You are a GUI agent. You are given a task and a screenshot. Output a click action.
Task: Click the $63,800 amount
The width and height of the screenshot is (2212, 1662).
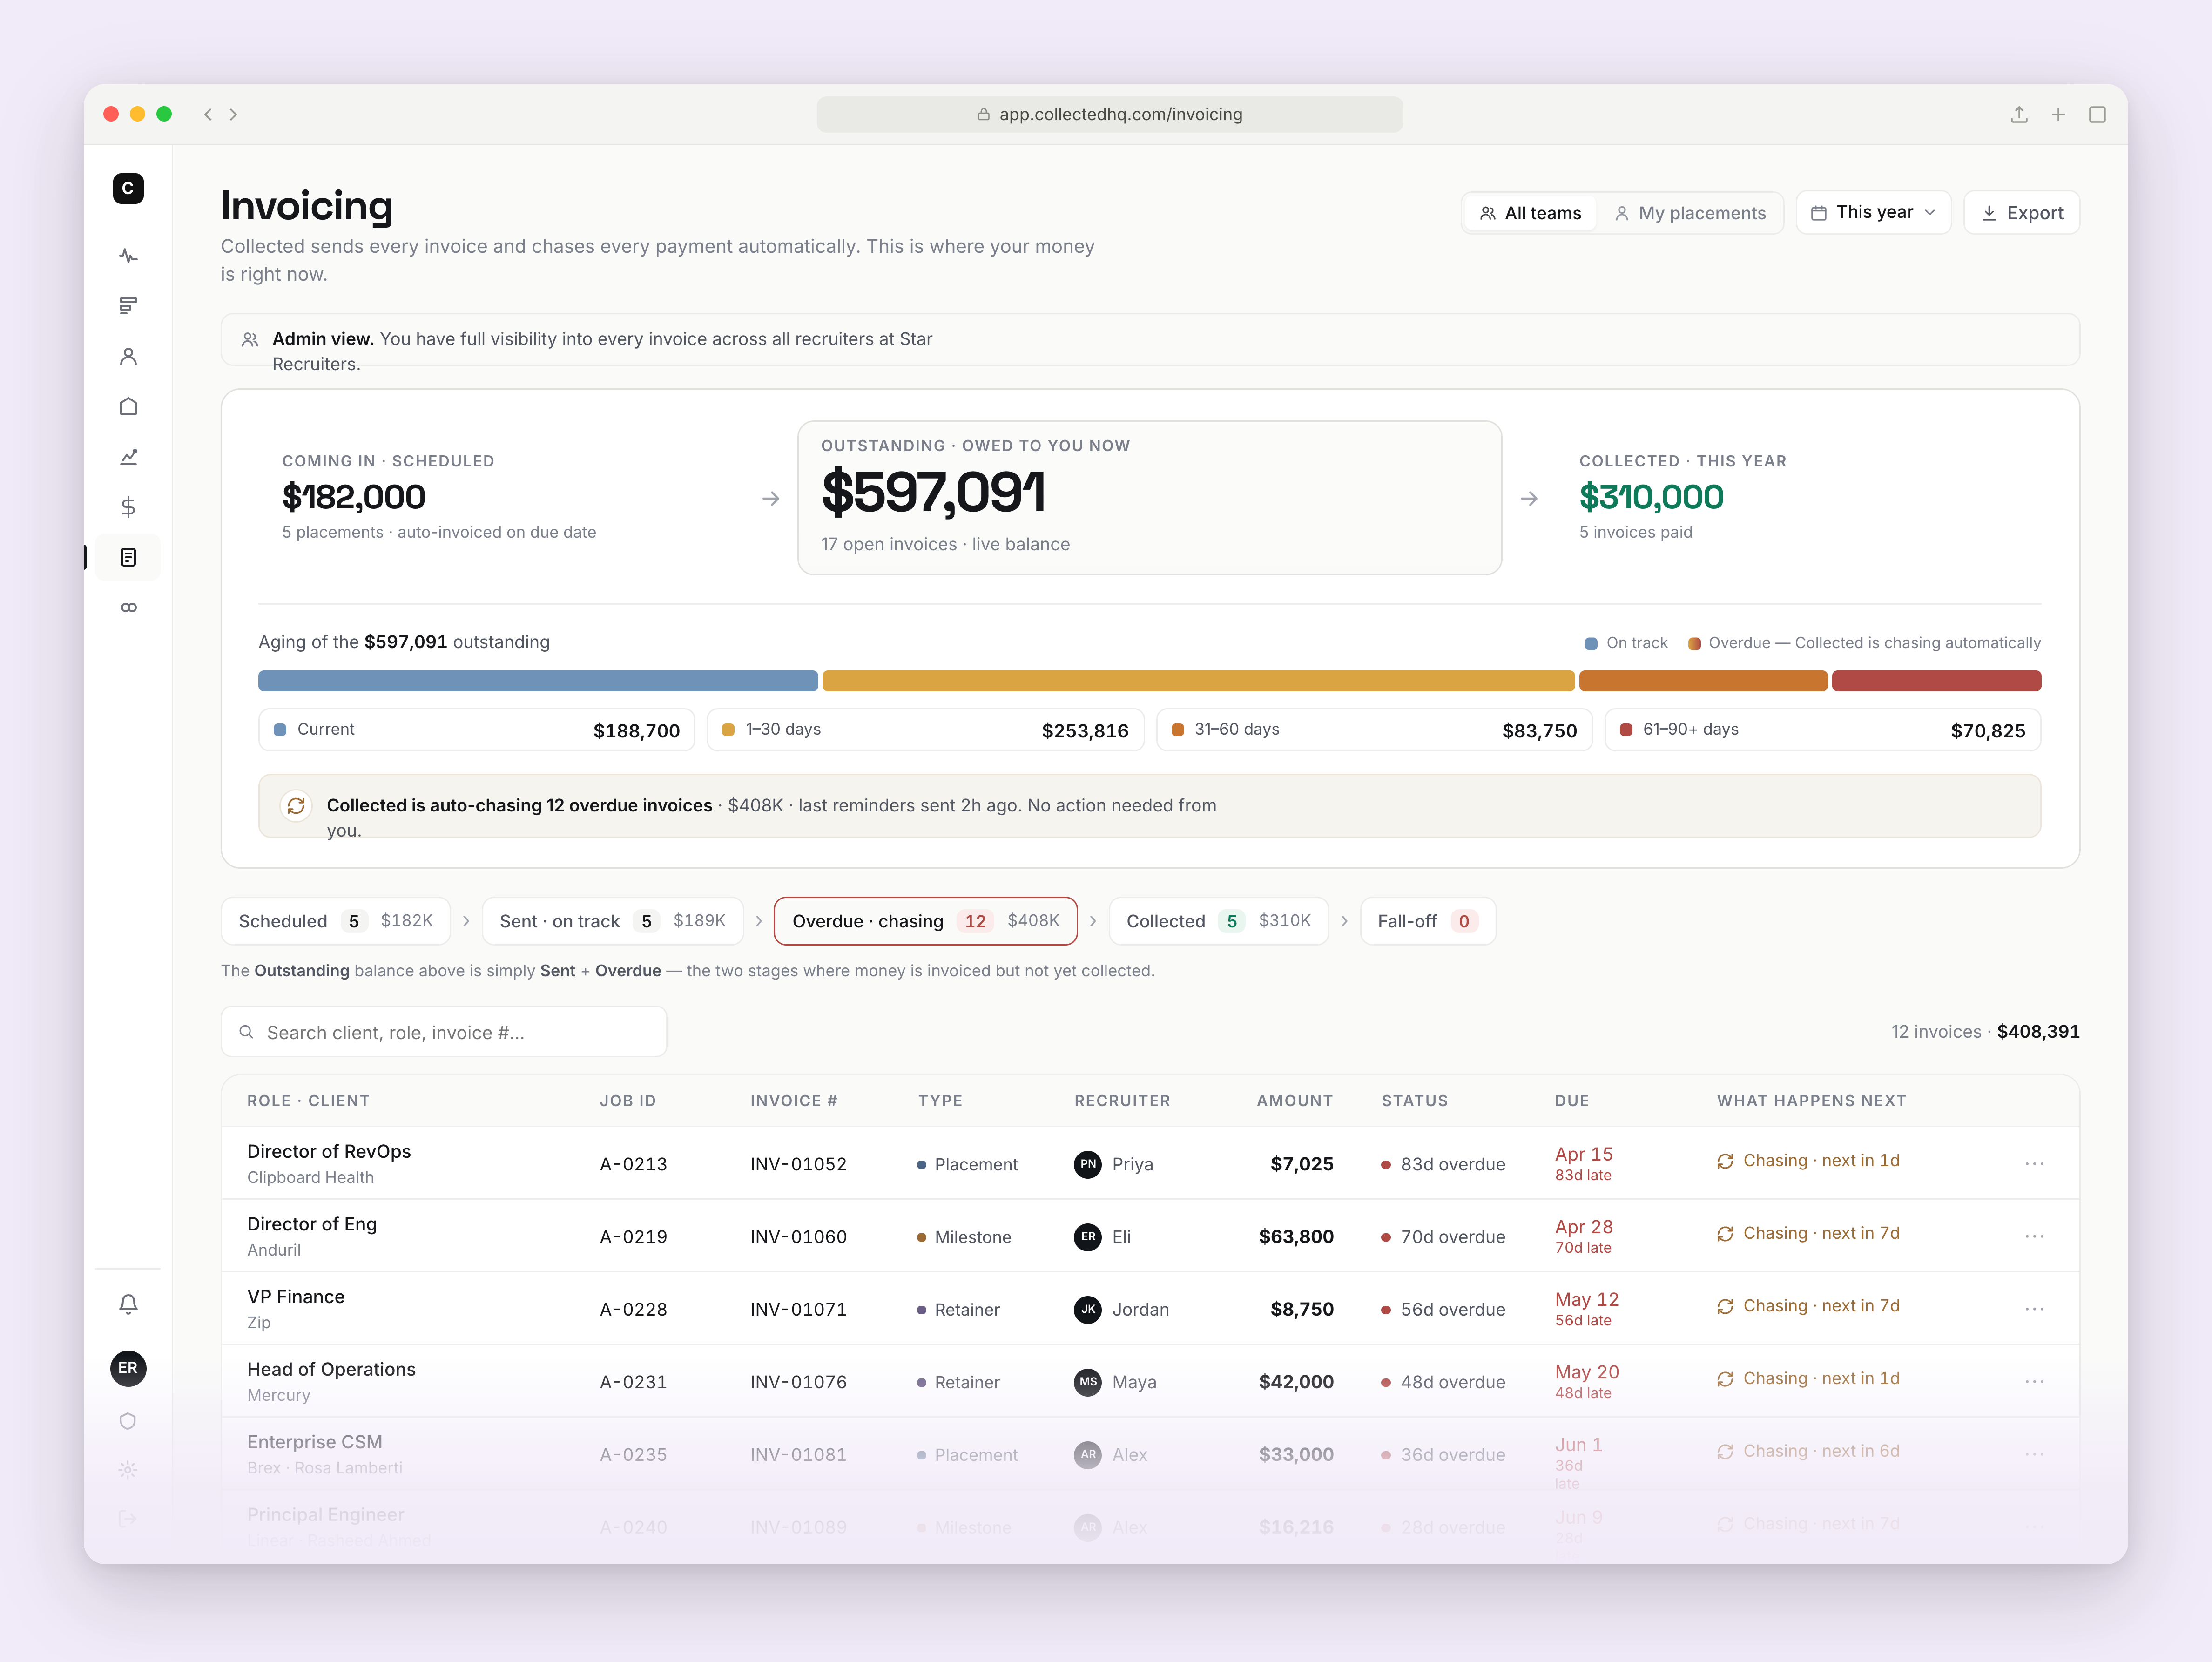click(1295, 1237)
